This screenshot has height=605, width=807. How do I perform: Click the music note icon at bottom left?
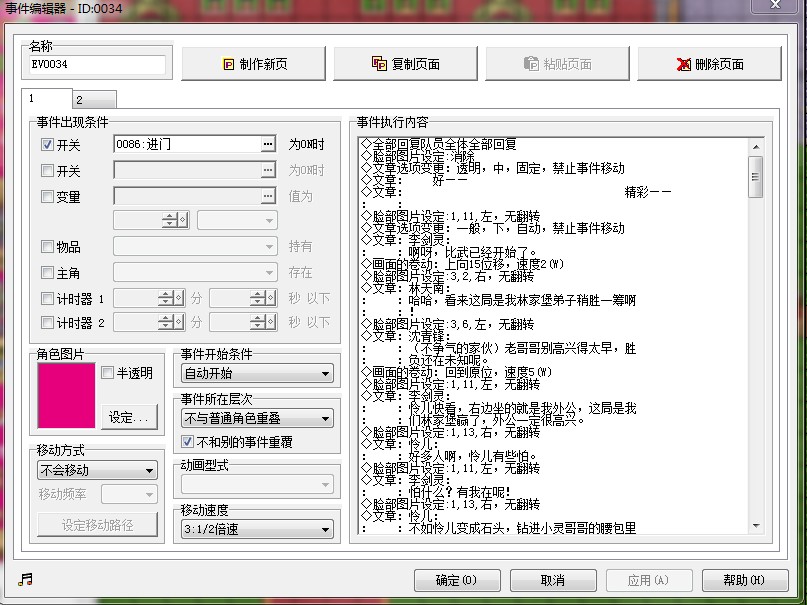coord(25,580)
